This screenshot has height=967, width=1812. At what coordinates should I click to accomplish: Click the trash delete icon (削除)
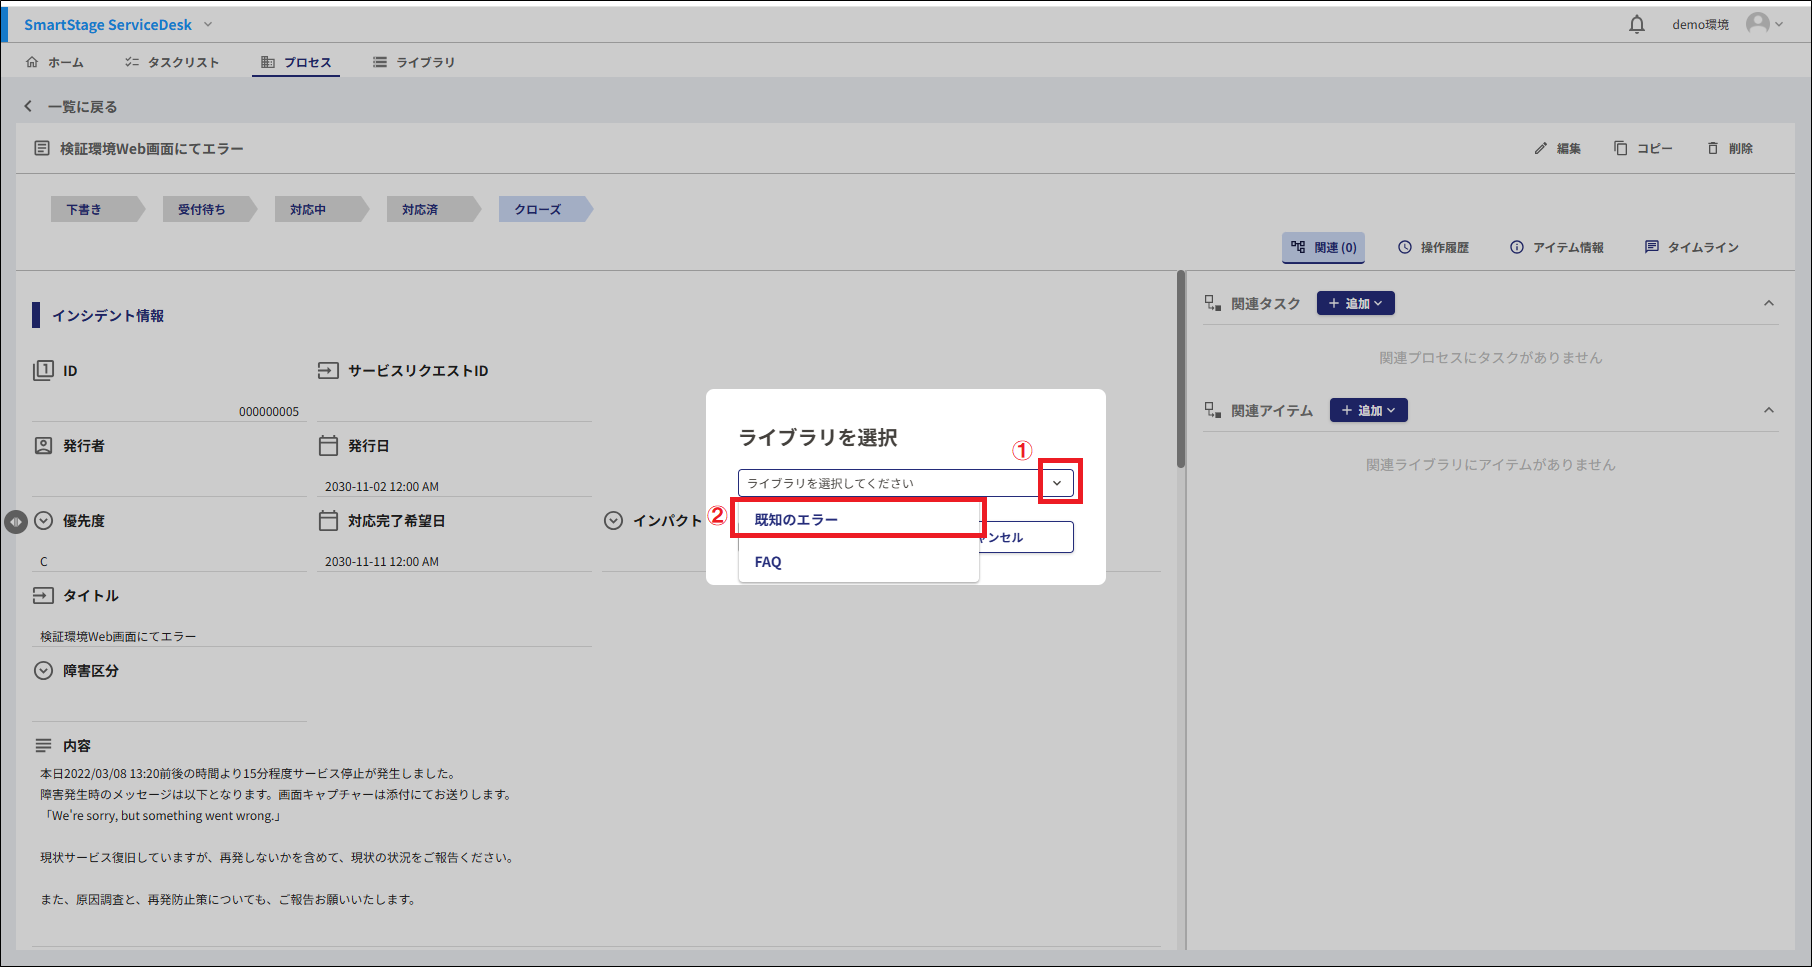(1713, 149)
